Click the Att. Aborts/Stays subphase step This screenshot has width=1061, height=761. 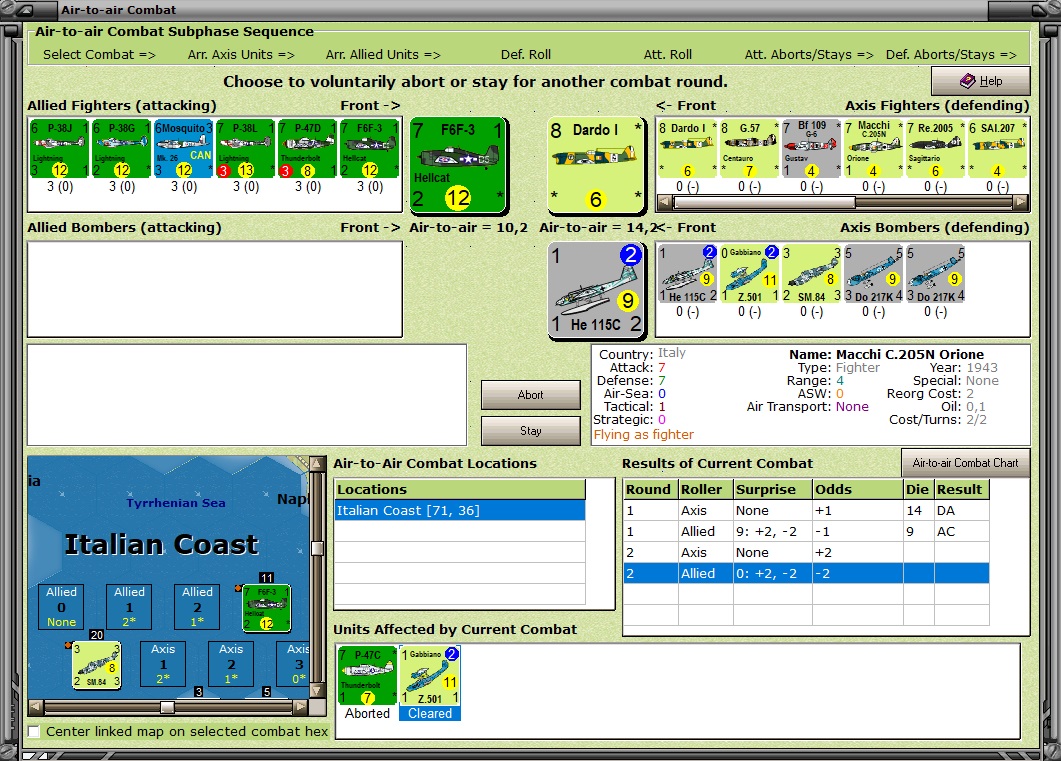(x=809, y=55)
